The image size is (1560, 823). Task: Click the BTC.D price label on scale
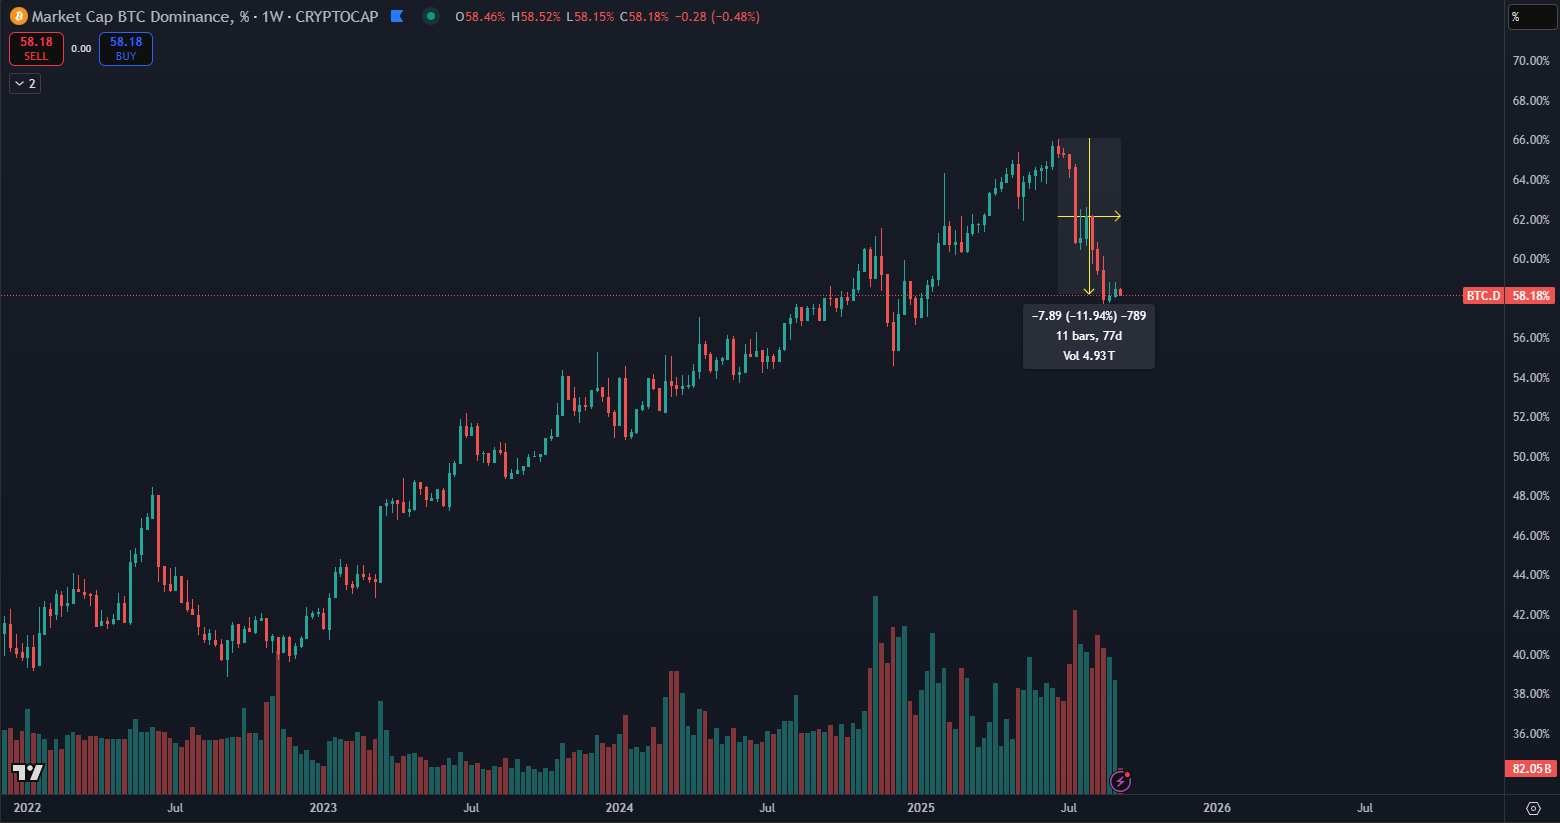[1483, 296]
